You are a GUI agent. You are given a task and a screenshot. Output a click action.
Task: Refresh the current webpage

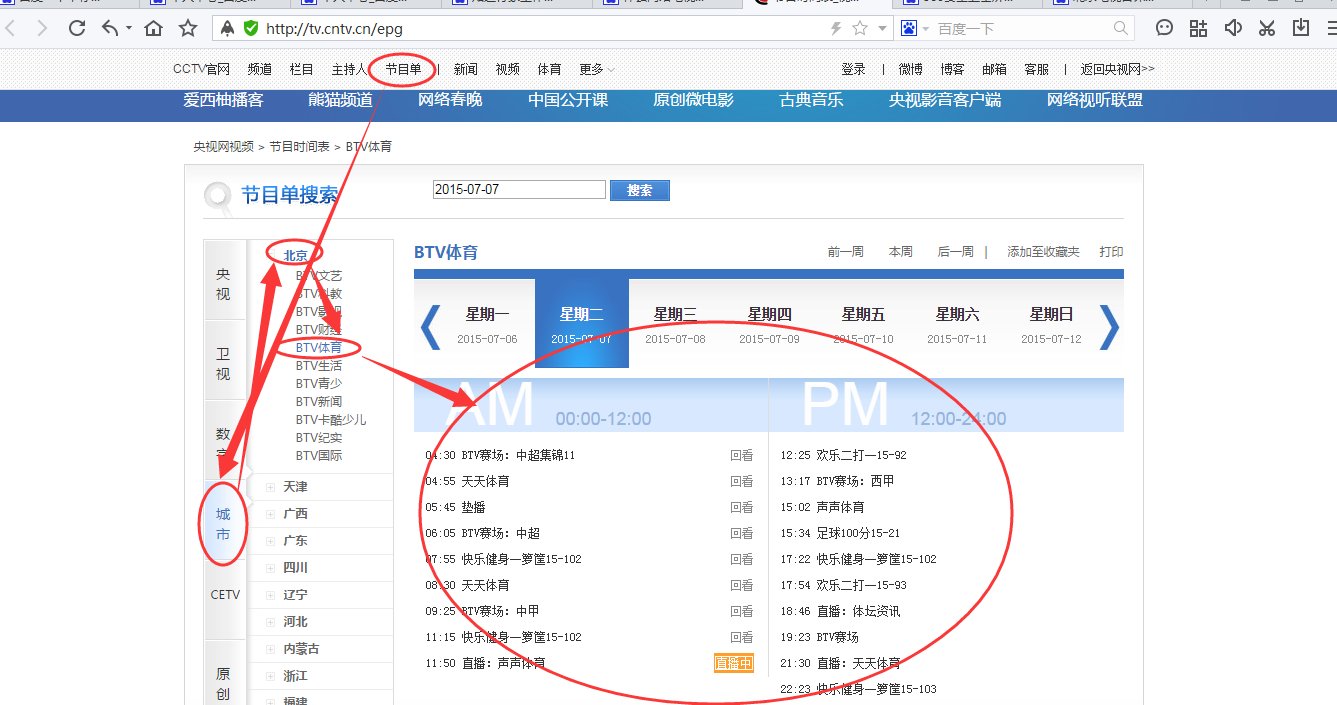pyautogui.click(x=77, y=28)
